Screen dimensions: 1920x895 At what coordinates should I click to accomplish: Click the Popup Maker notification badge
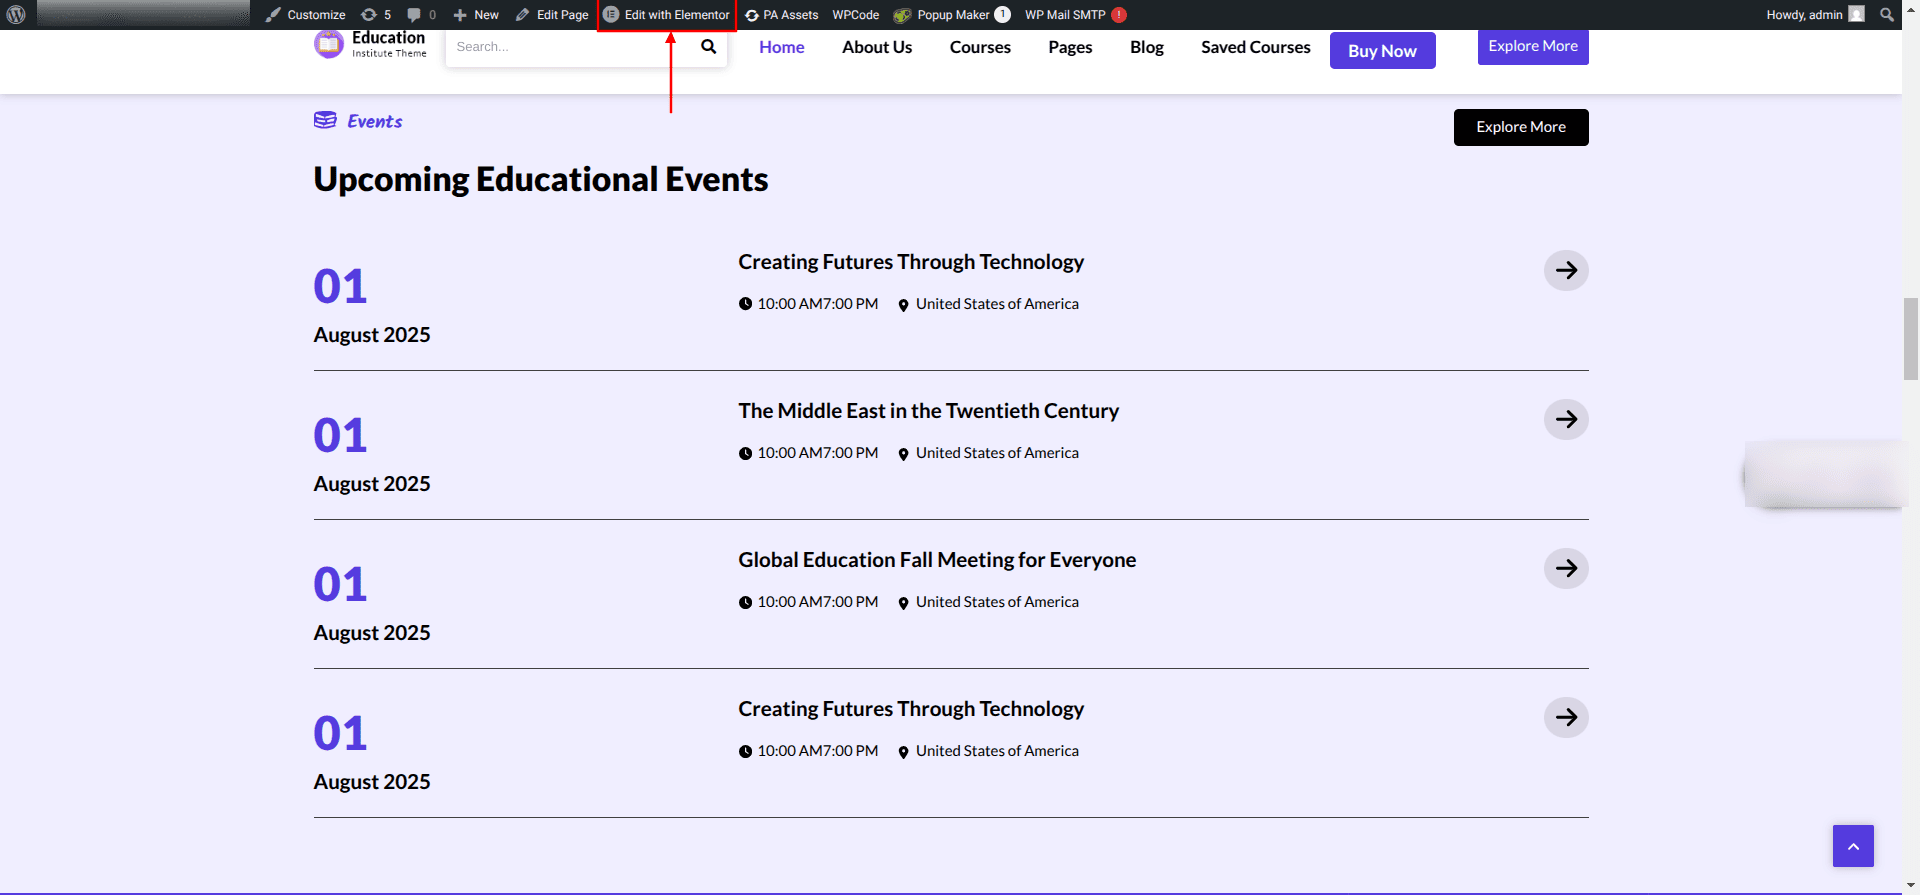[x=1003, y=15]
